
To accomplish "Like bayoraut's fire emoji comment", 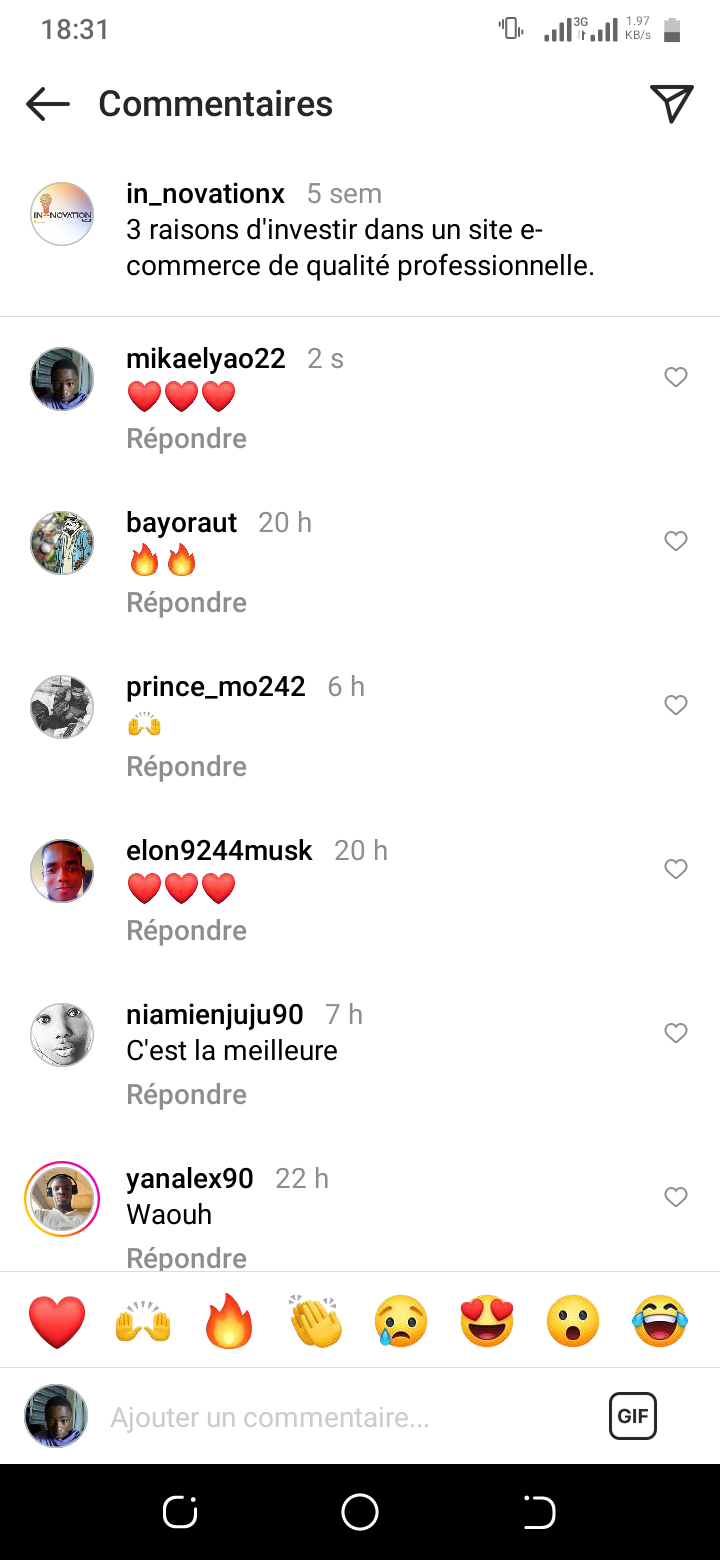I will pos(676,541).
